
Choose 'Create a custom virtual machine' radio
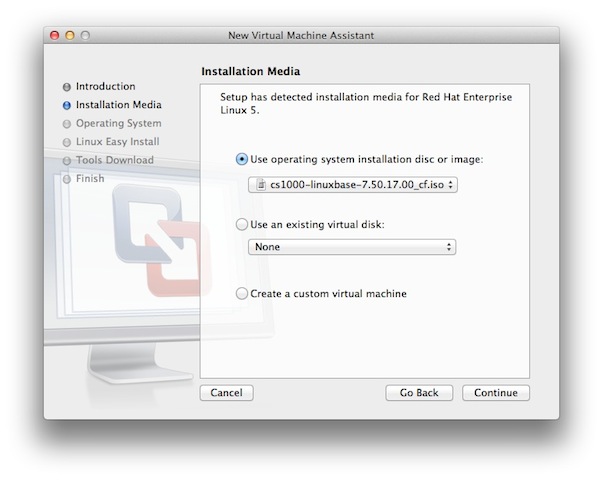pyautogui.click(x=242, y=293)
